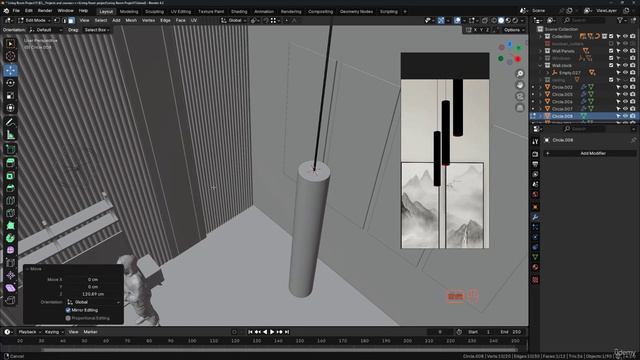The width and height of the screenshot is (640, 360).
Task: Select the Cursor tool in viewport toolbar
Action: [x=10, y=56]
